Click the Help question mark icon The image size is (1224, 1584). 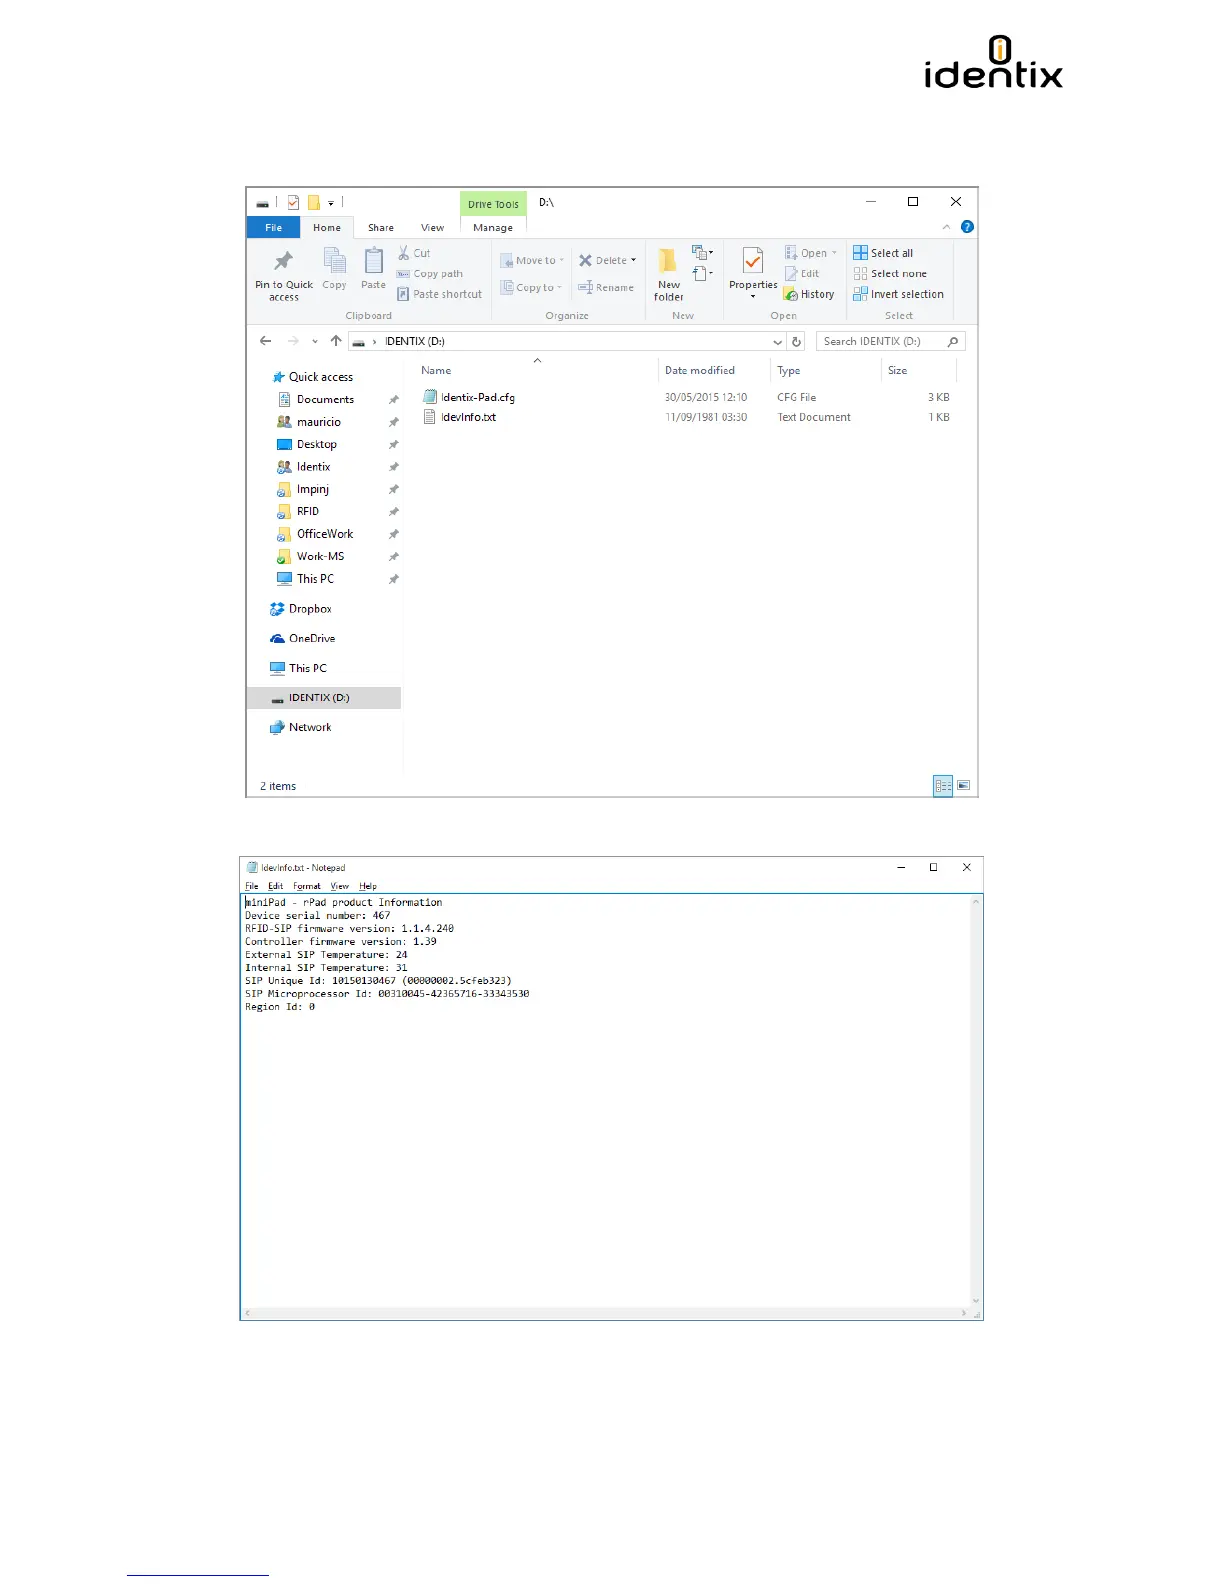pyautogui.click(x=967, y=227)
